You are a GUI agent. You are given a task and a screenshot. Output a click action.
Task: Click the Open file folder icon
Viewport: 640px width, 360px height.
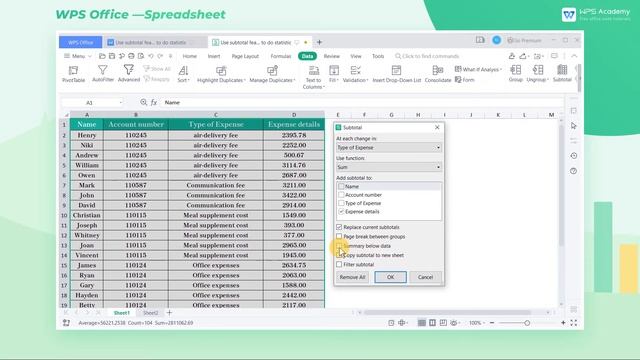point(102,56)
